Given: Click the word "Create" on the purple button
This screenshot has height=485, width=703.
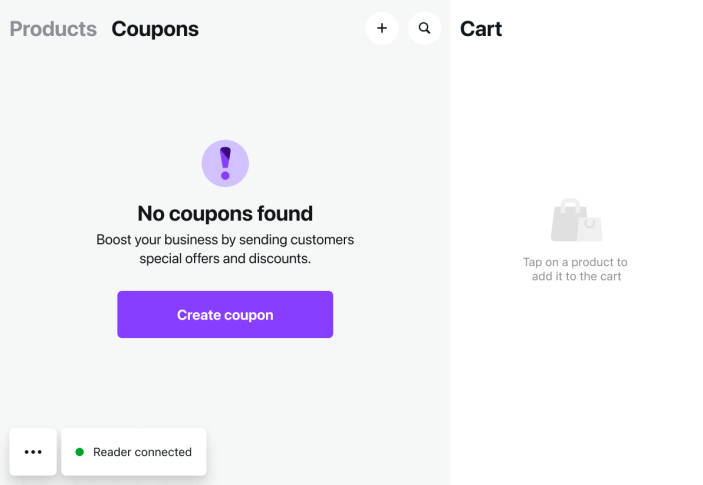Looking at the screenshot, I should [x=198, y=315].
